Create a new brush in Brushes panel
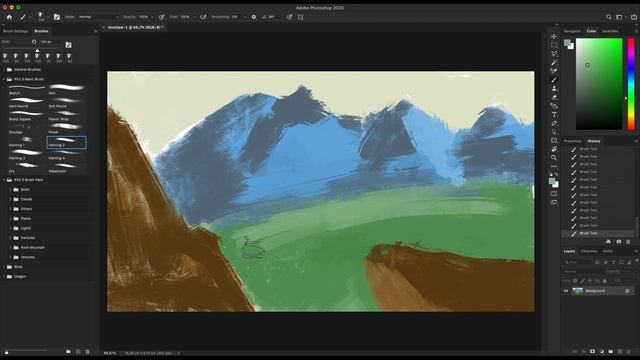The width and height of the screenshot is (640, 360). point(78,351)
